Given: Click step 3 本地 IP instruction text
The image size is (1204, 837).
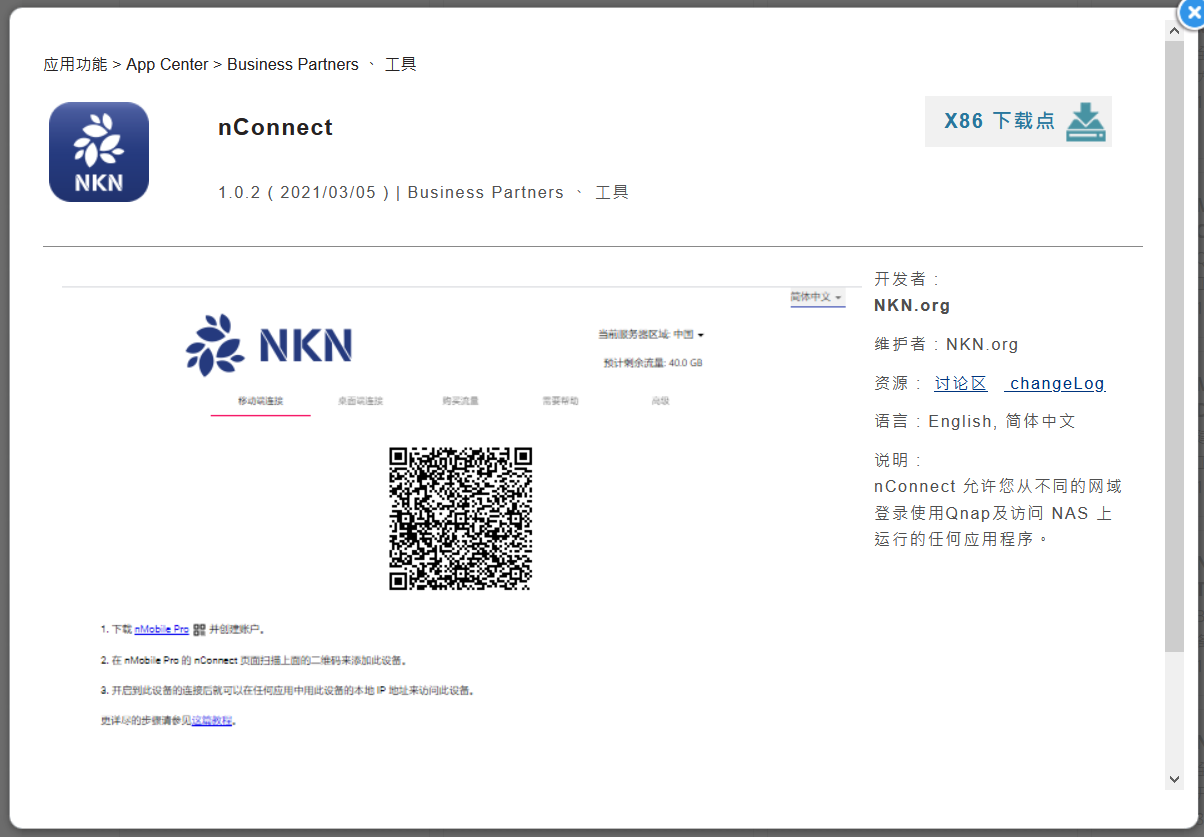Looking at the screenshot, I should pos(287,690).
